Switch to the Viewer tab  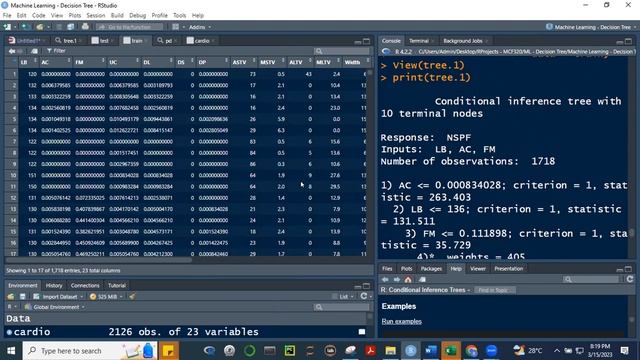(x=478, y=269)
